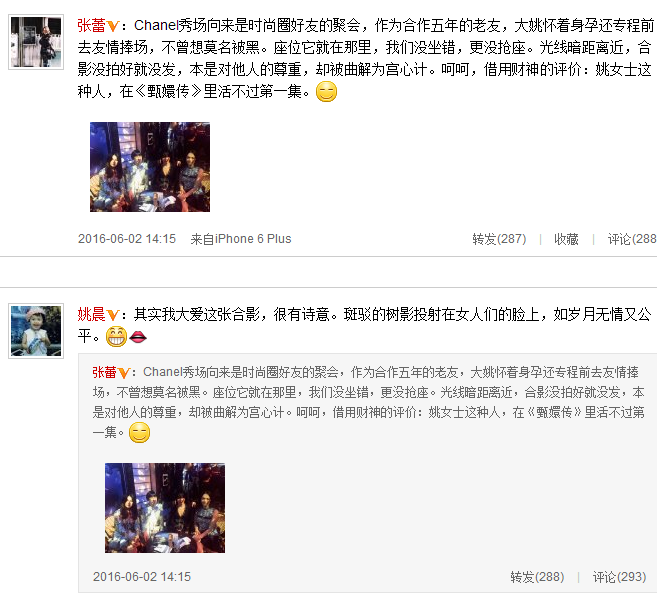Open 评论 comments on the top post

[x=632, y=239]
